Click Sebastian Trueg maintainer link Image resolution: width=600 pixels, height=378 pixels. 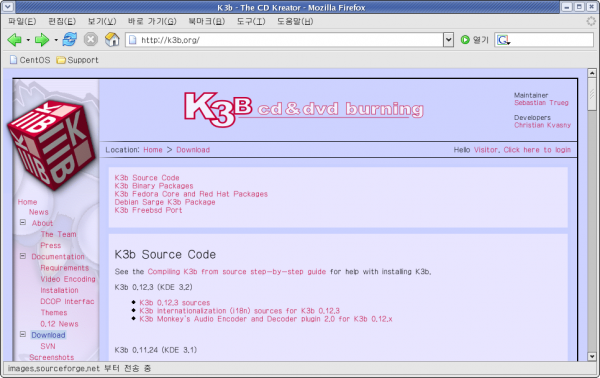point(541,103)
